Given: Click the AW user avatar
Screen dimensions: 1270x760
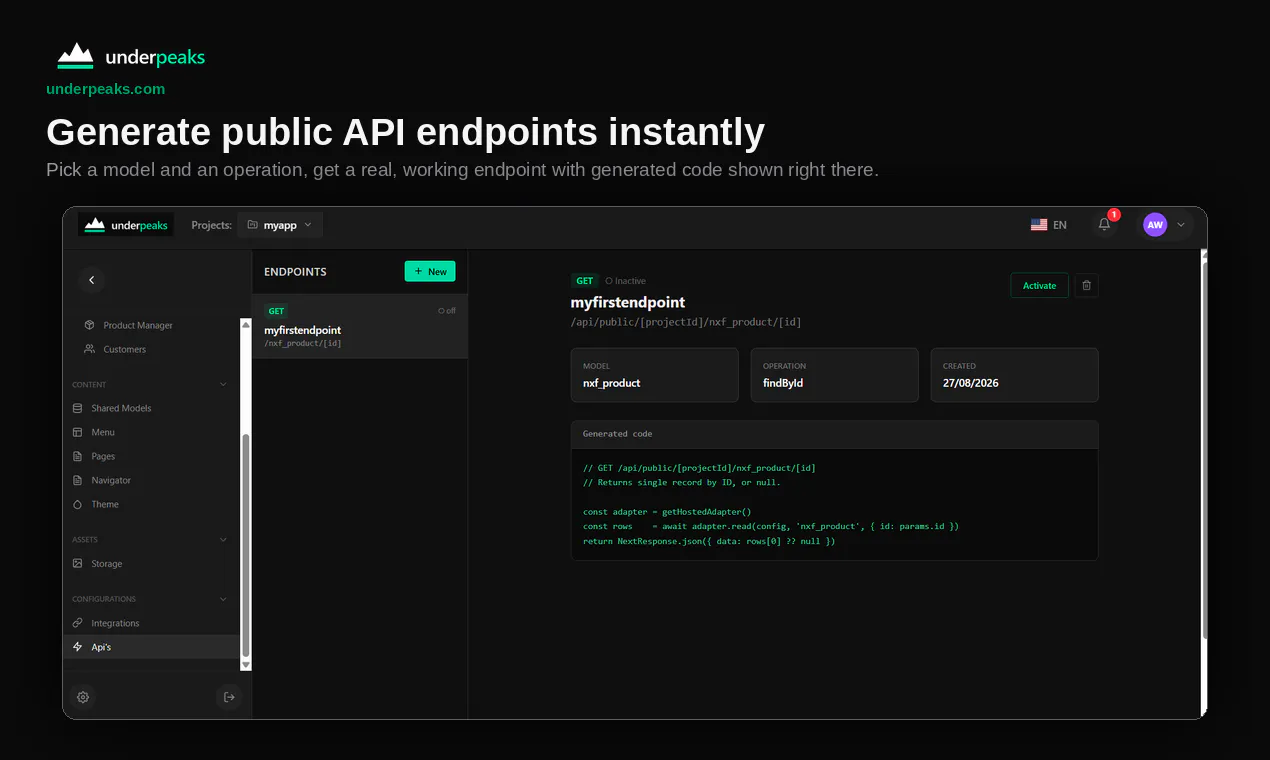Looking at the screenshot, I should [1155, 225].
